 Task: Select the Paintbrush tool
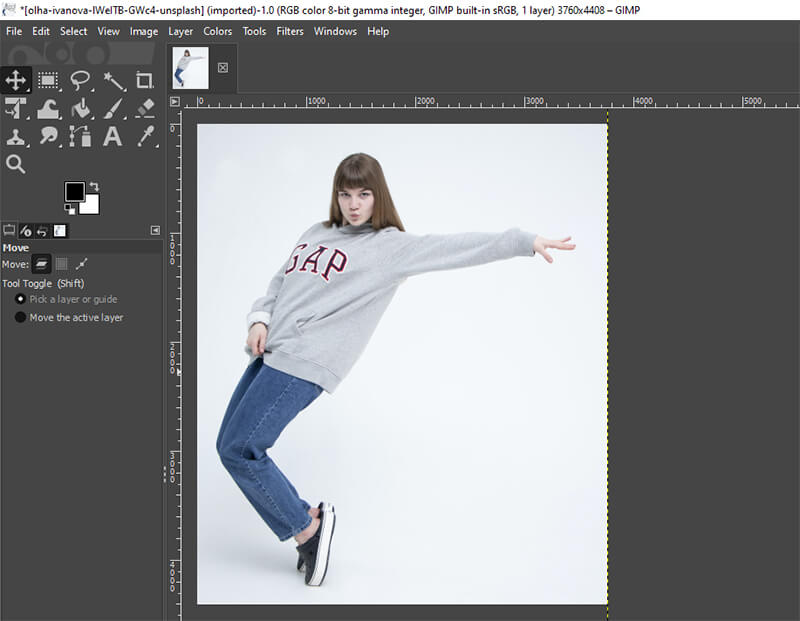point(113,108)
